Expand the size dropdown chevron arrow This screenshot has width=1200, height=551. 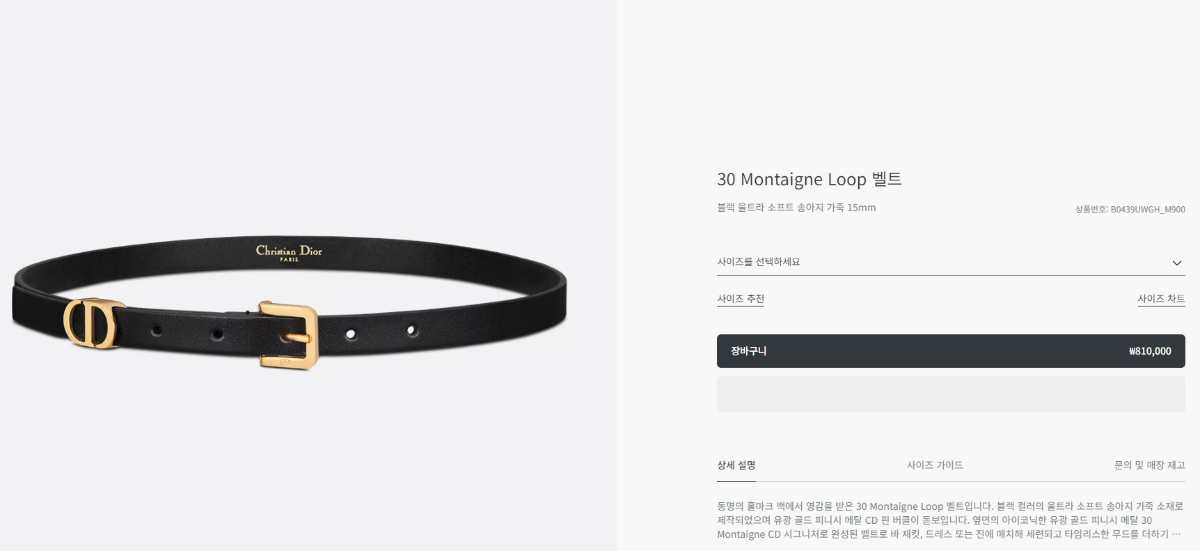tap(1177, 263)
